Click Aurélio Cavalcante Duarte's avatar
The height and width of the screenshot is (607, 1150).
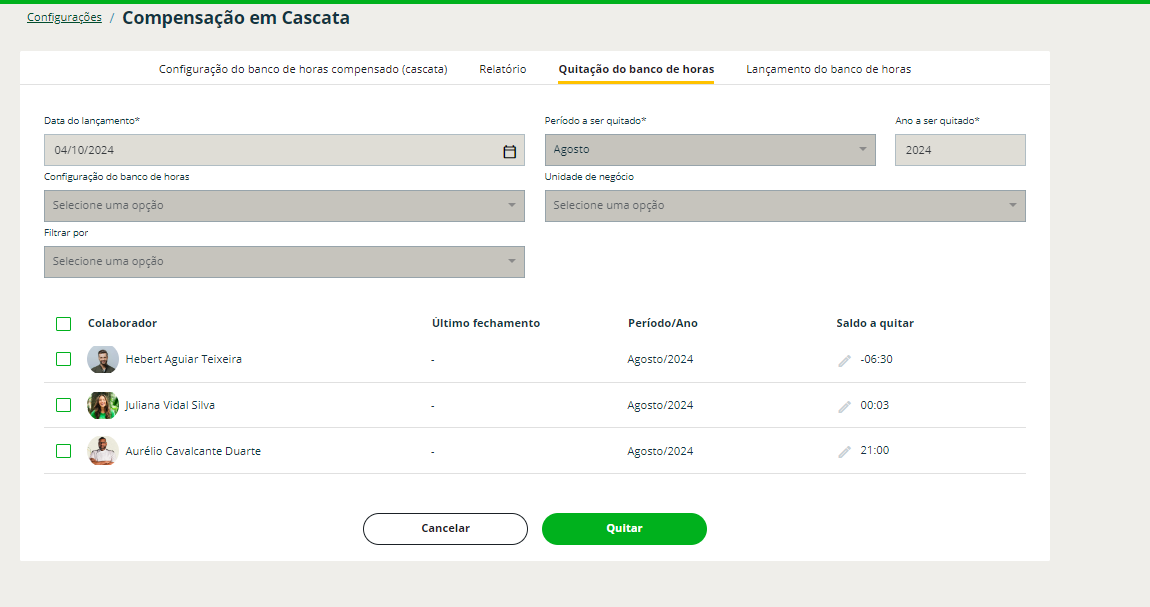tap(103, 451)
